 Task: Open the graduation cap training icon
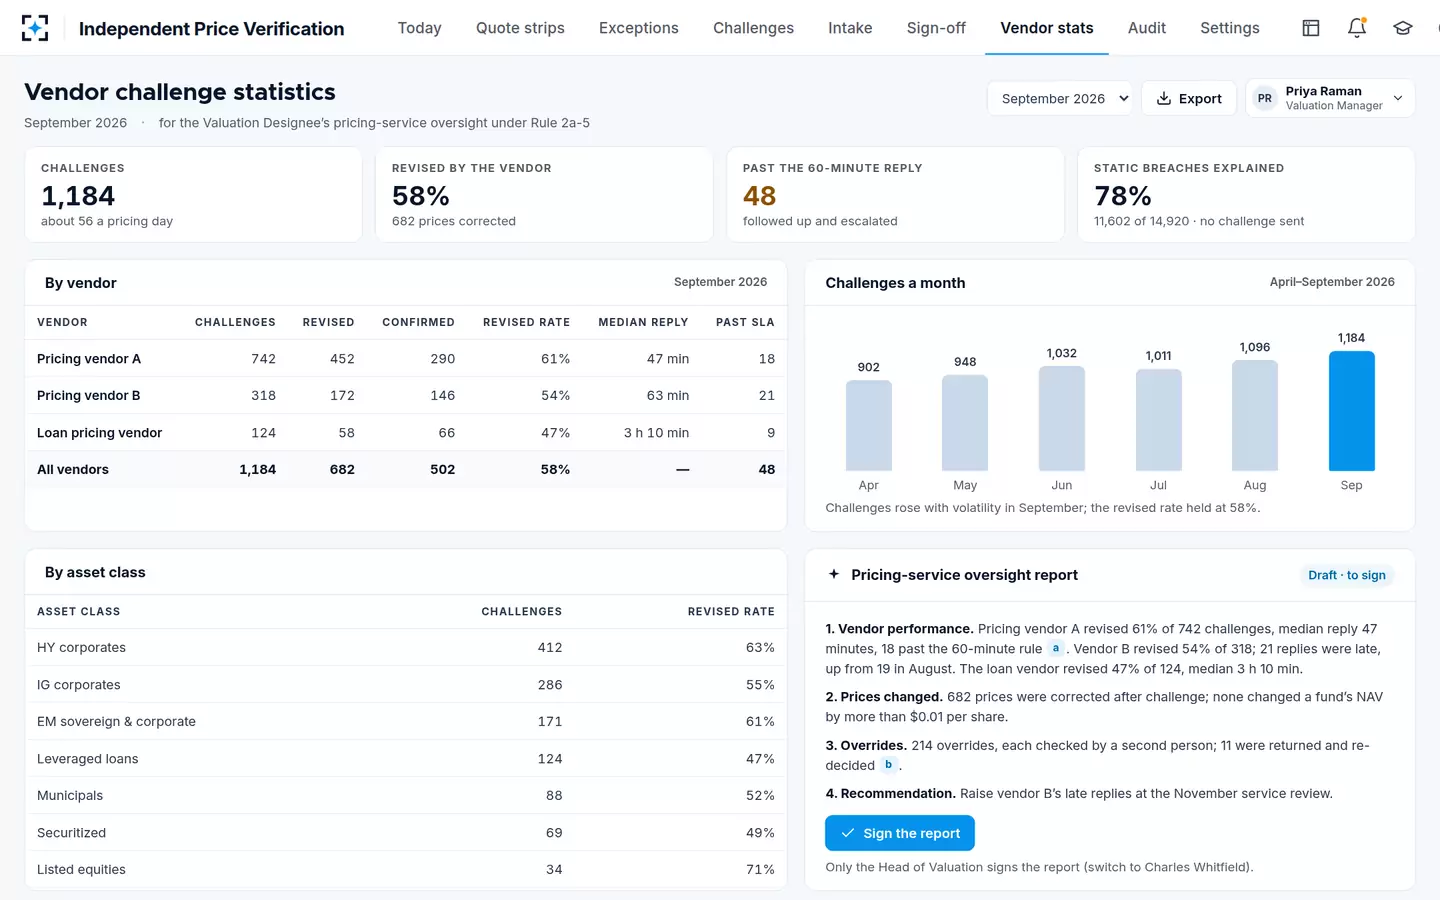(x=1402, y=28)
